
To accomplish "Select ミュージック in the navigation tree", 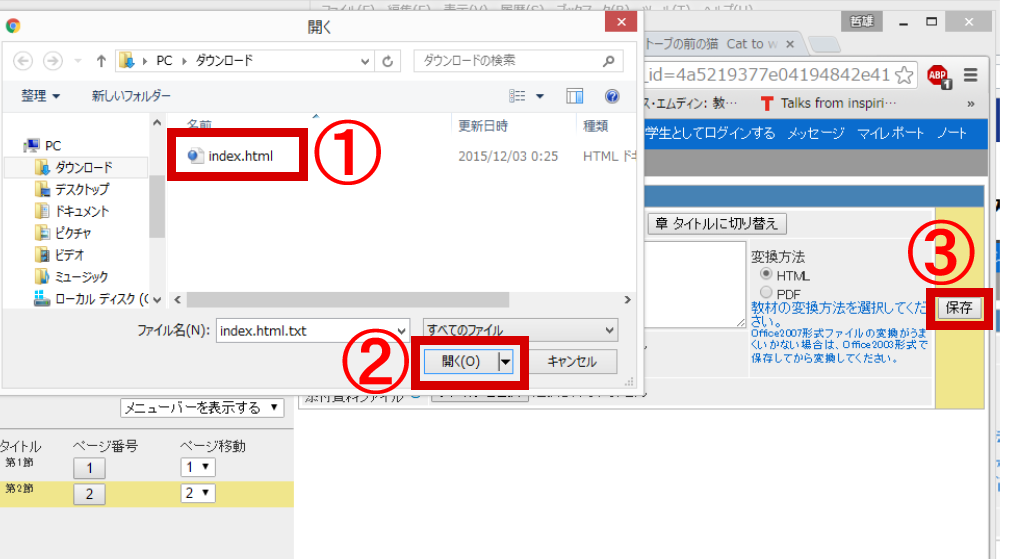I will point(71,277).
